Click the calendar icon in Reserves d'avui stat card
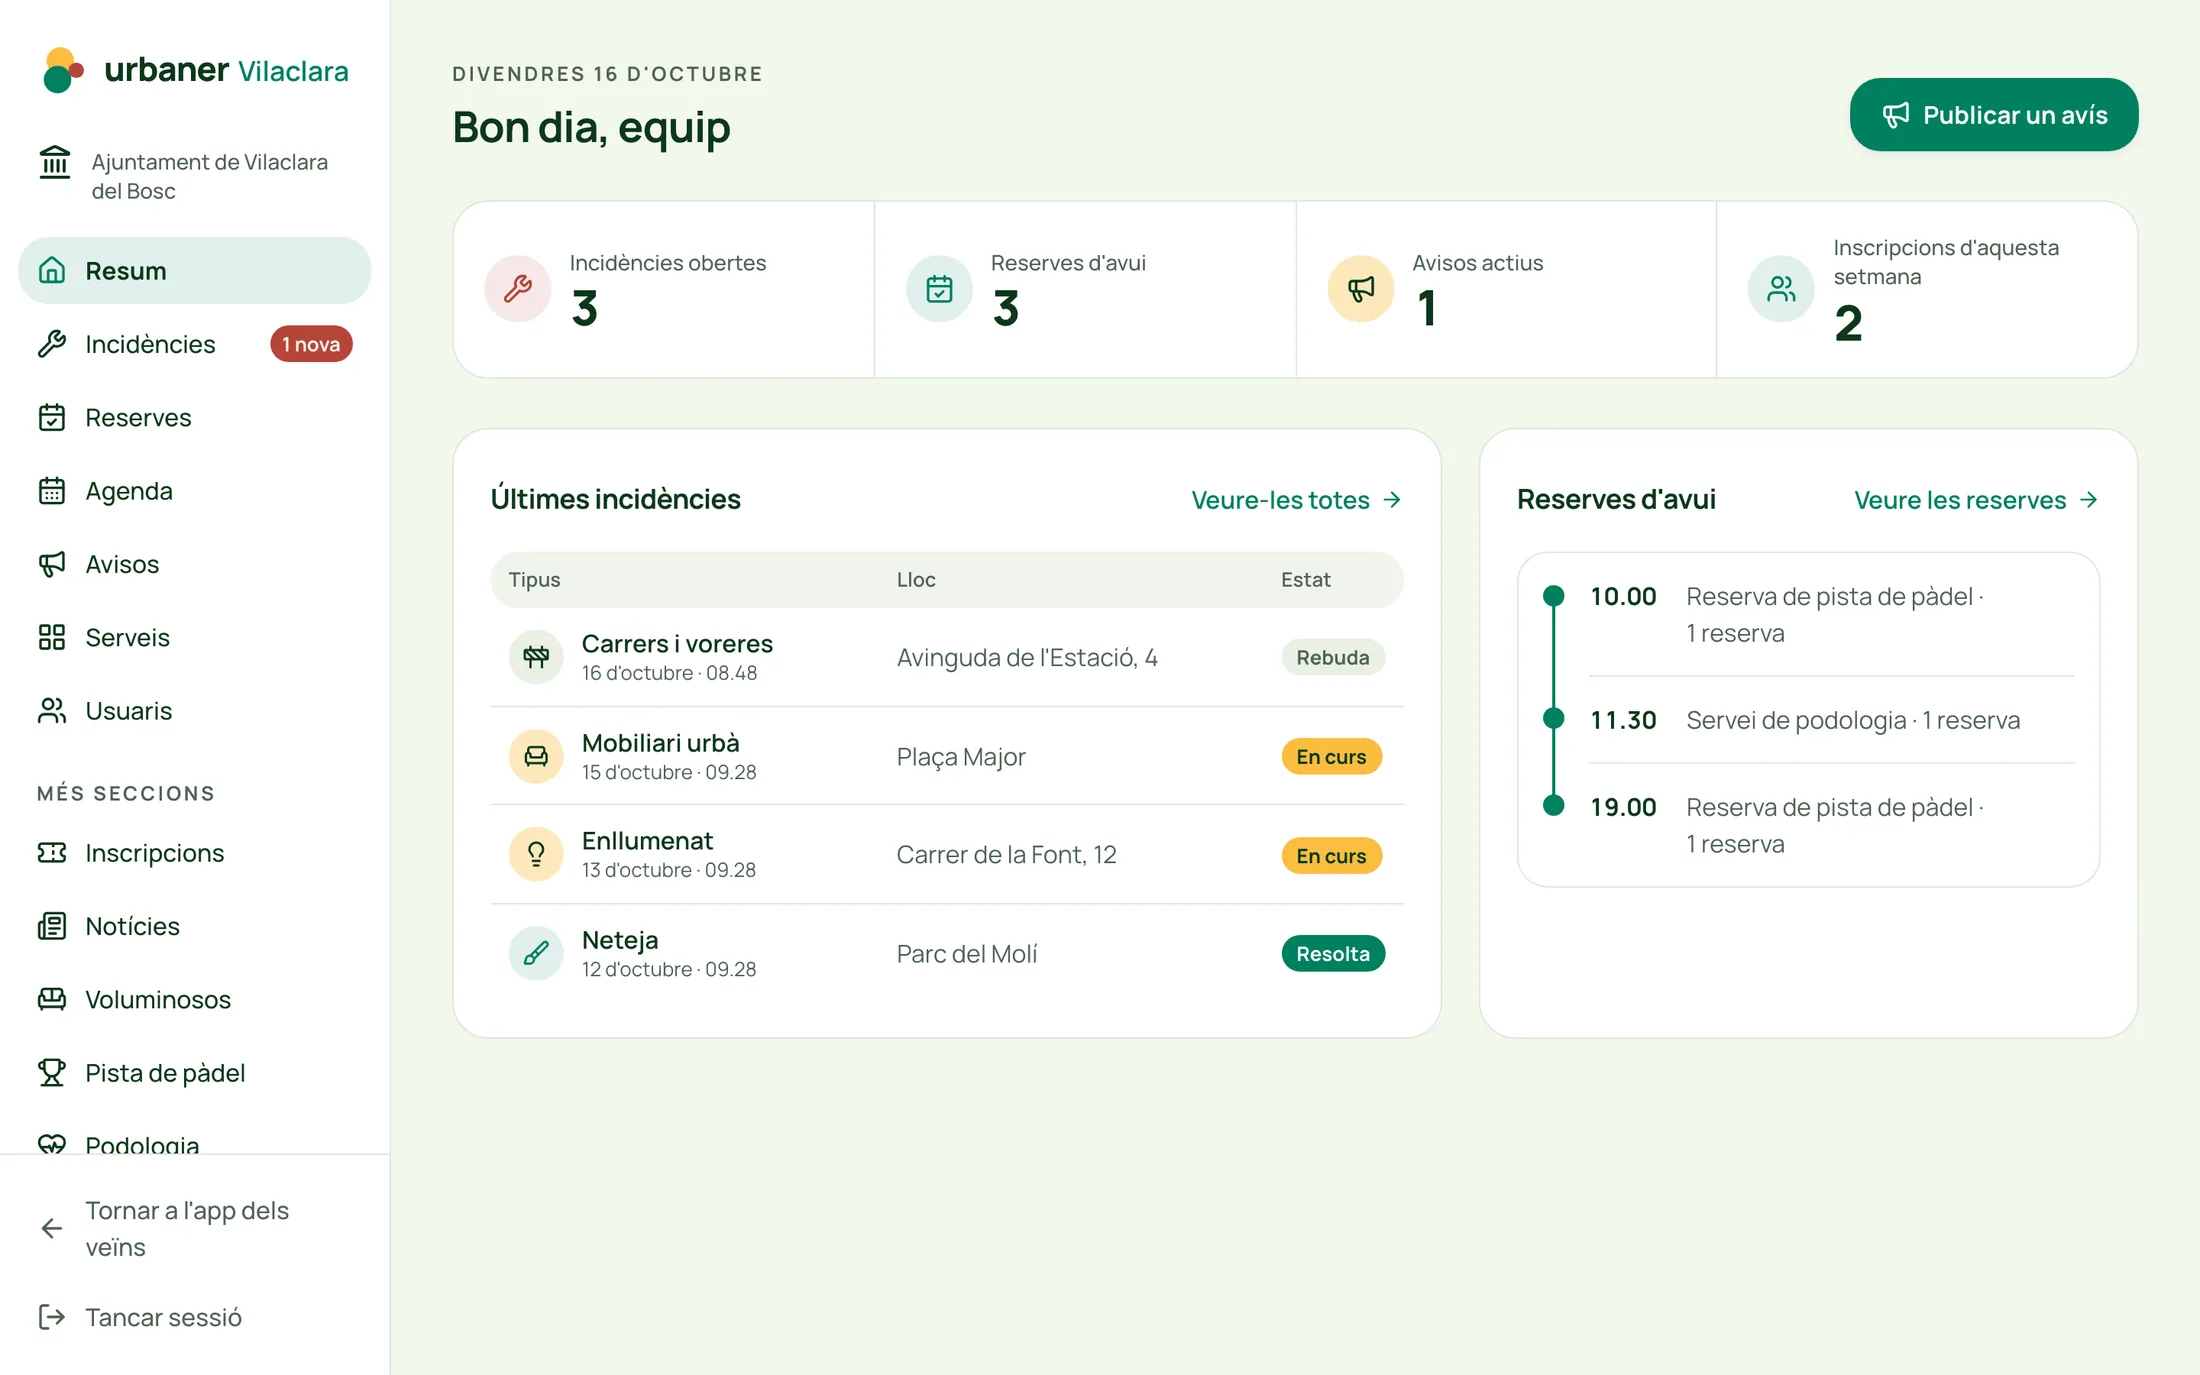 (x=939, y=289)
